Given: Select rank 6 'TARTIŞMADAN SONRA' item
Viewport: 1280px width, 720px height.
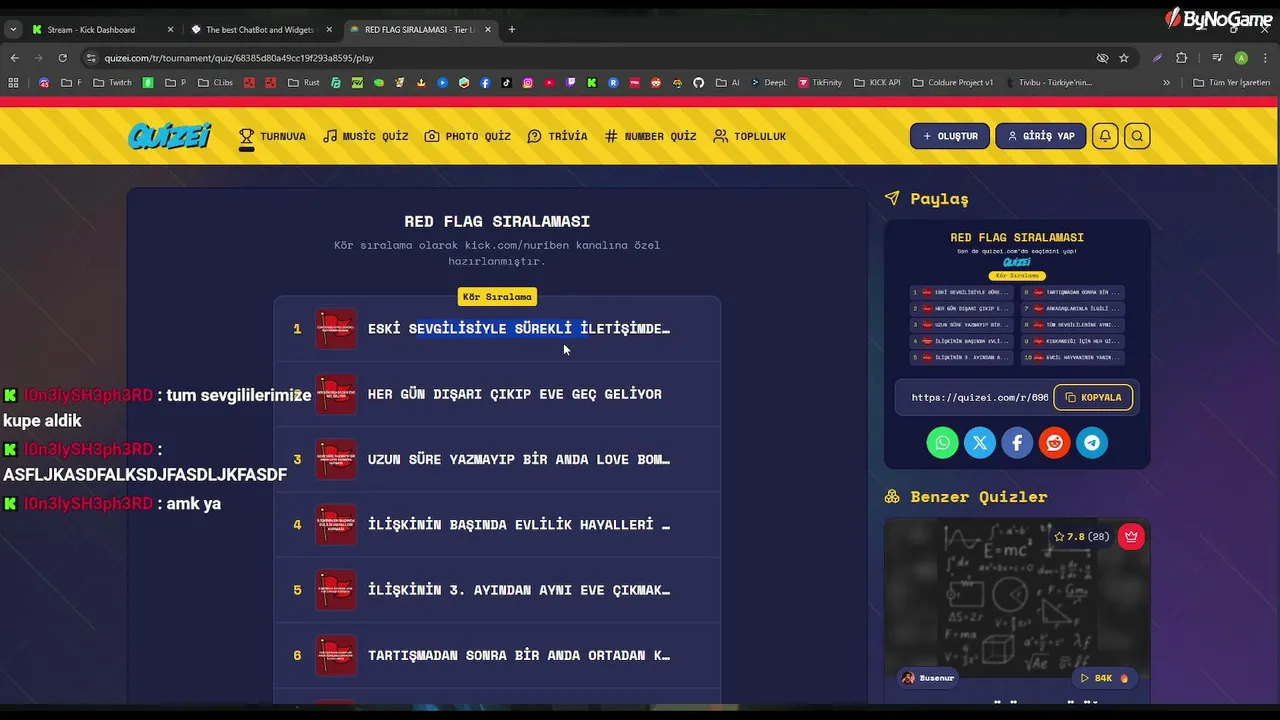Looking at the screenshot, I should pyautogui.click(x=497, y=655).
